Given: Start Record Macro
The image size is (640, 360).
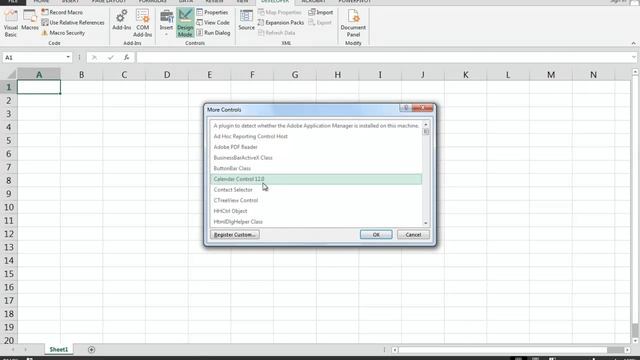Looking at the screenshot, I should (62, 12).
